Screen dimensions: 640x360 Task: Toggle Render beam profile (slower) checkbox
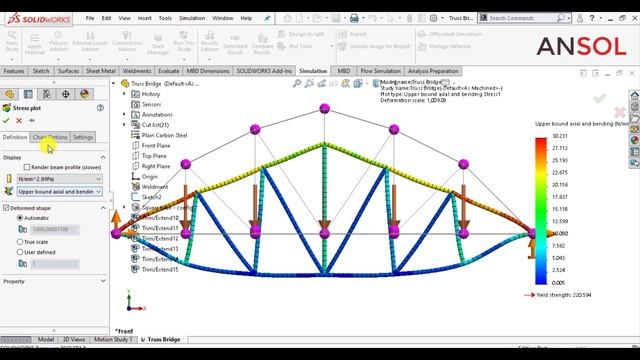(x=27, y=167)
